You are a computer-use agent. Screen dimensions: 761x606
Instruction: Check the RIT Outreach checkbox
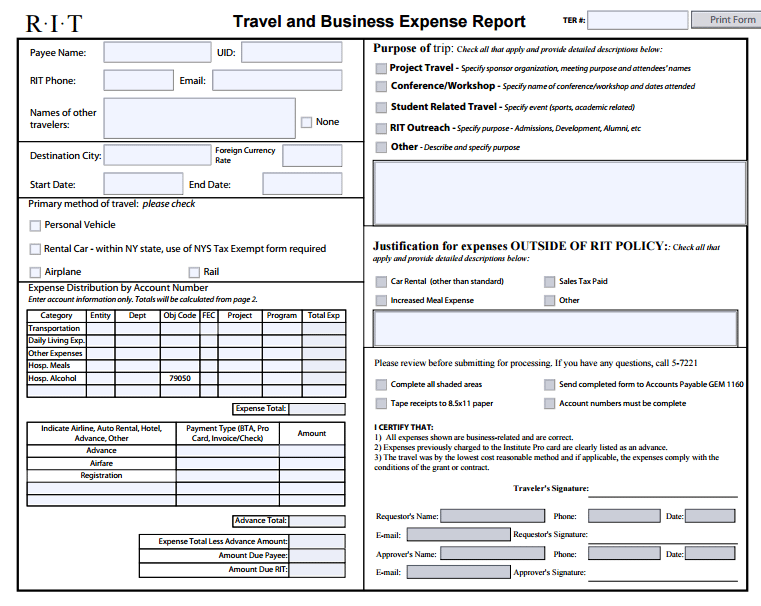click(381, 129)
